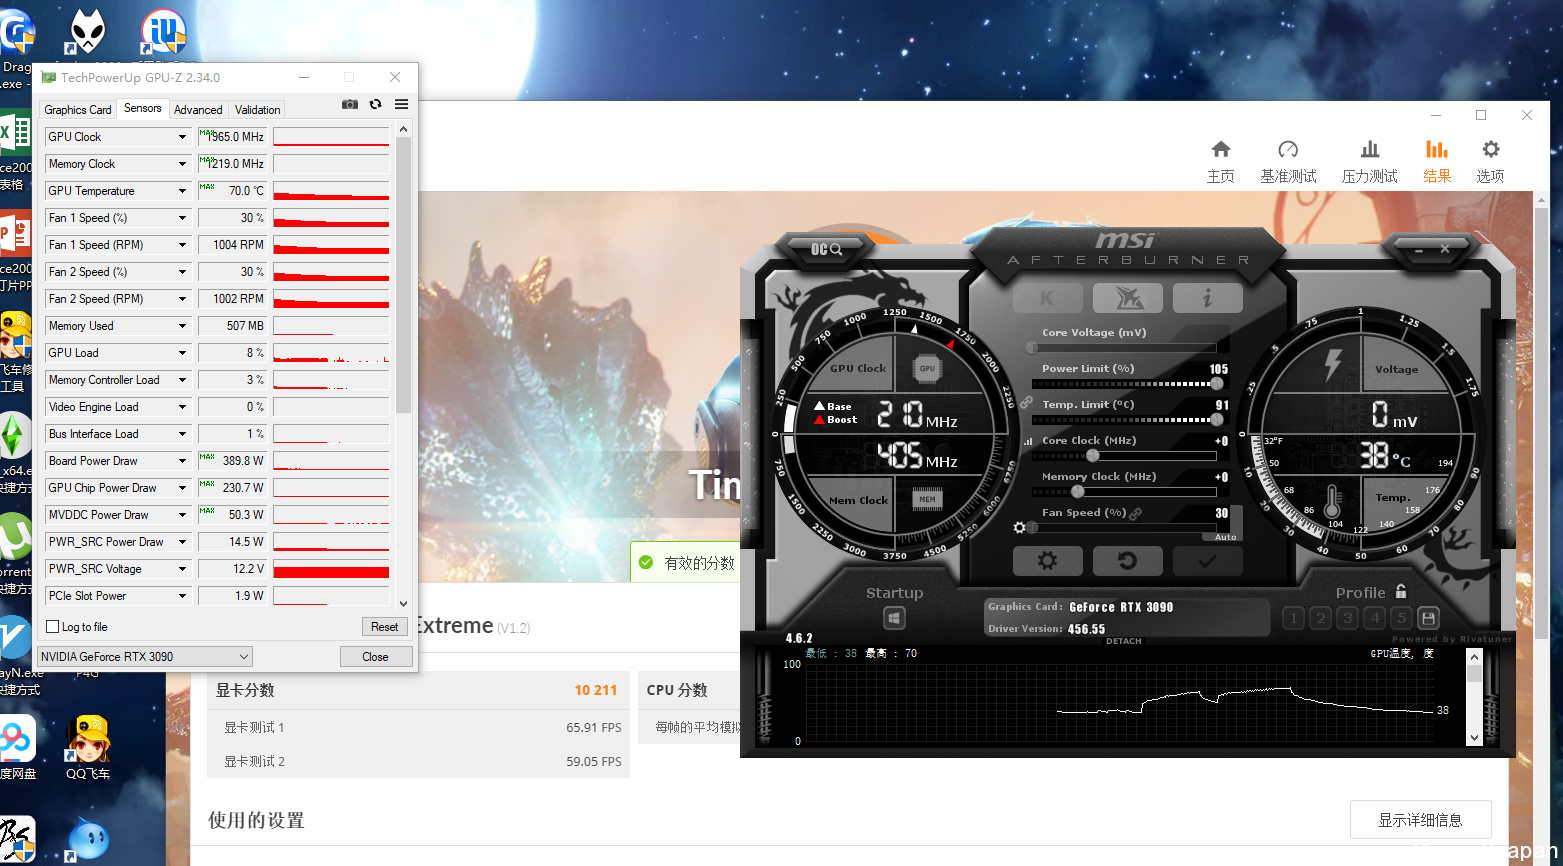This screenshot has width=1563, height=866.
Task: Click the 3DMark graphics score 10 211
Action: 596,690
